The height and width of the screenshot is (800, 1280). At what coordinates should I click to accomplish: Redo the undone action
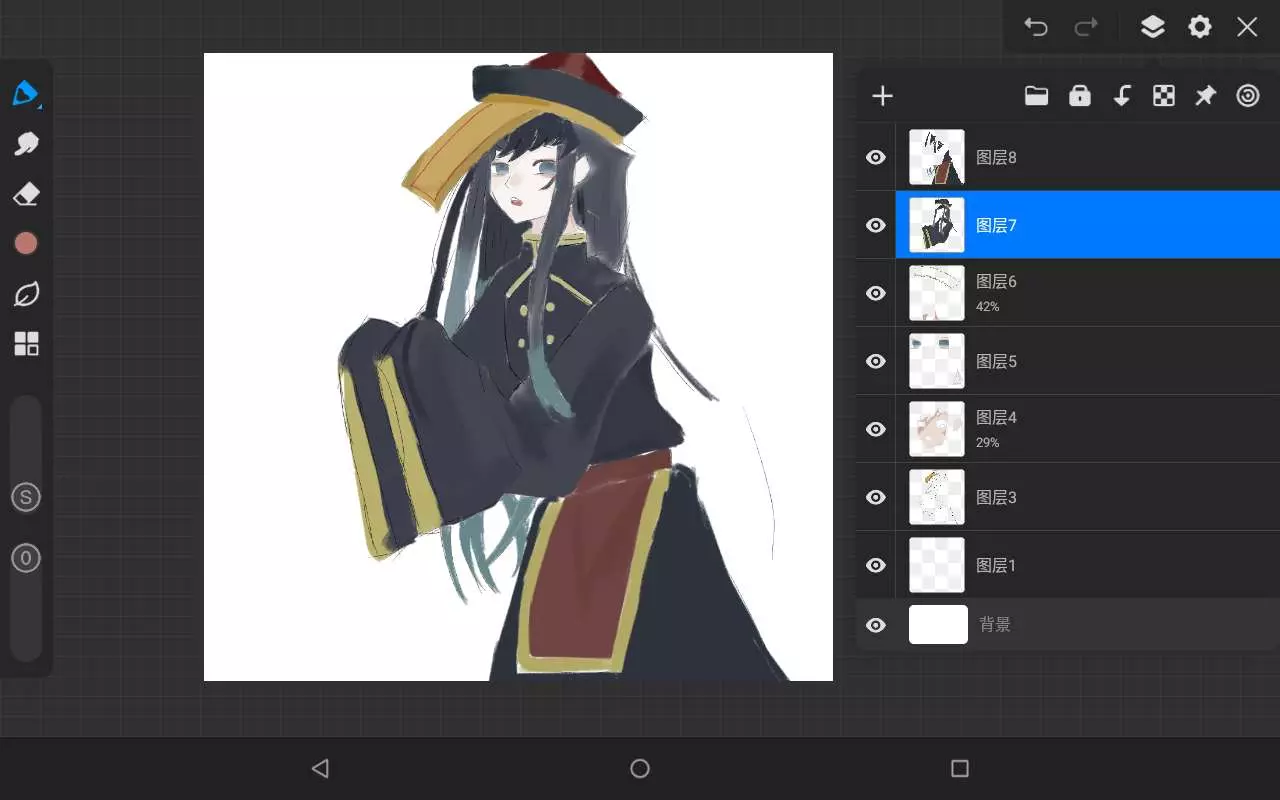1086,27
